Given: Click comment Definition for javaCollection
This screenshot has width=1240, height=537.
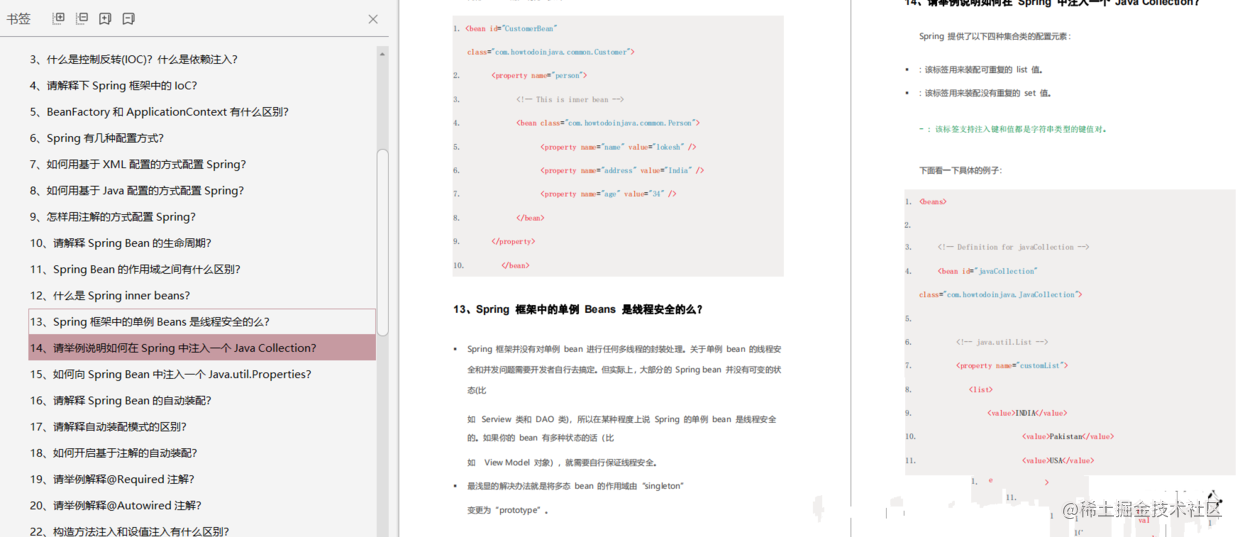Looking at the screenshot, I should [1013, 247].
